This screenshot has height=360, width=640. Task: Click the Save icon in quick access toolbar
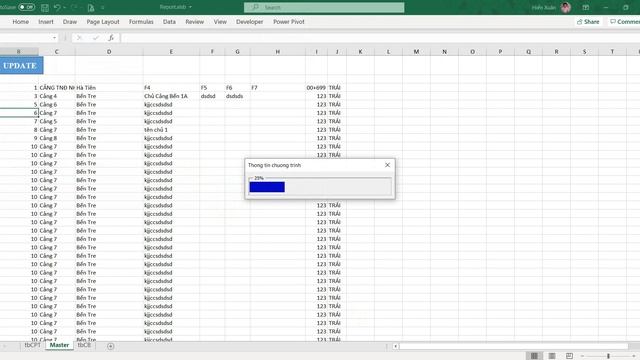tap(45, 7)
